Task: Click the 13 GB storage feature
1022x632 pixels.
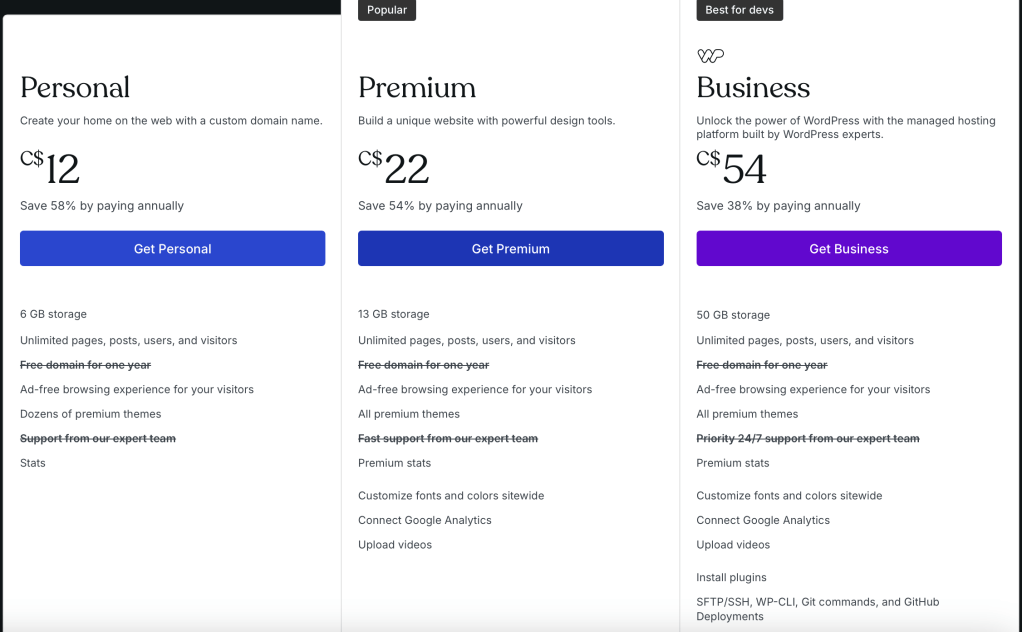Action: (393, 314)
